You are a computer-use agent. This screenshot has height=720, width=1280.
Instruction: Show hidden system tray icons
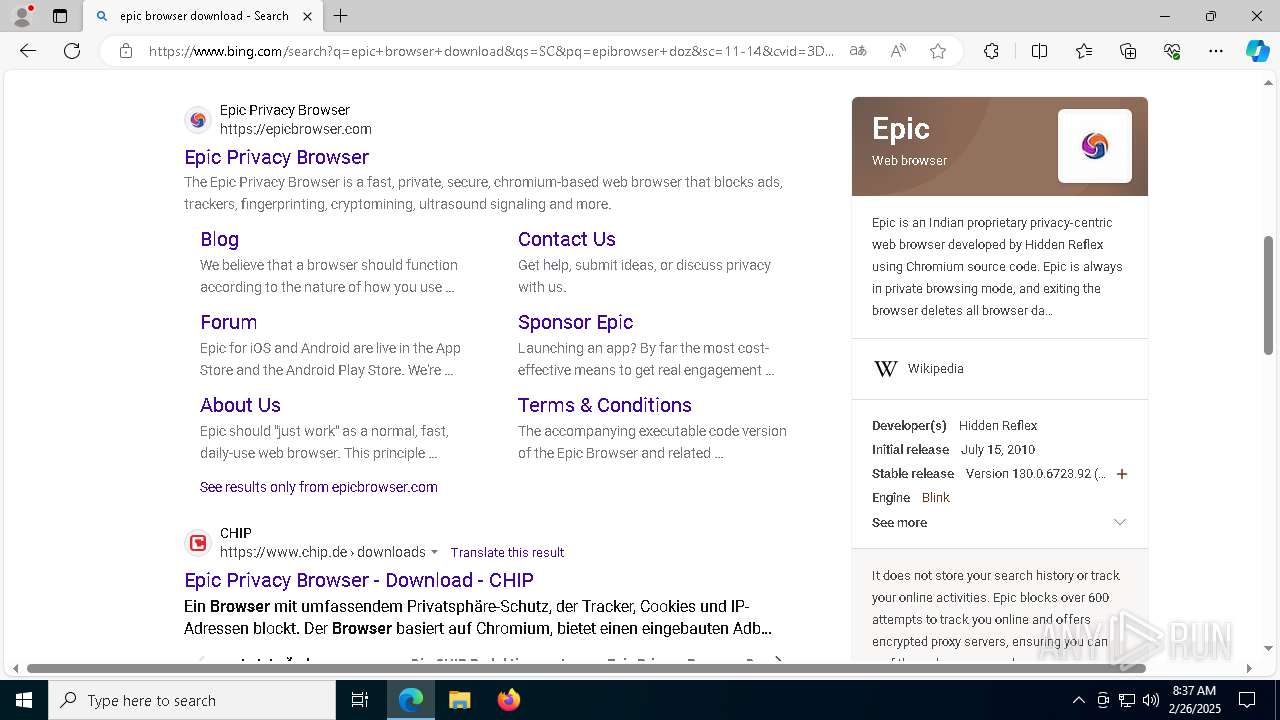1078,700
